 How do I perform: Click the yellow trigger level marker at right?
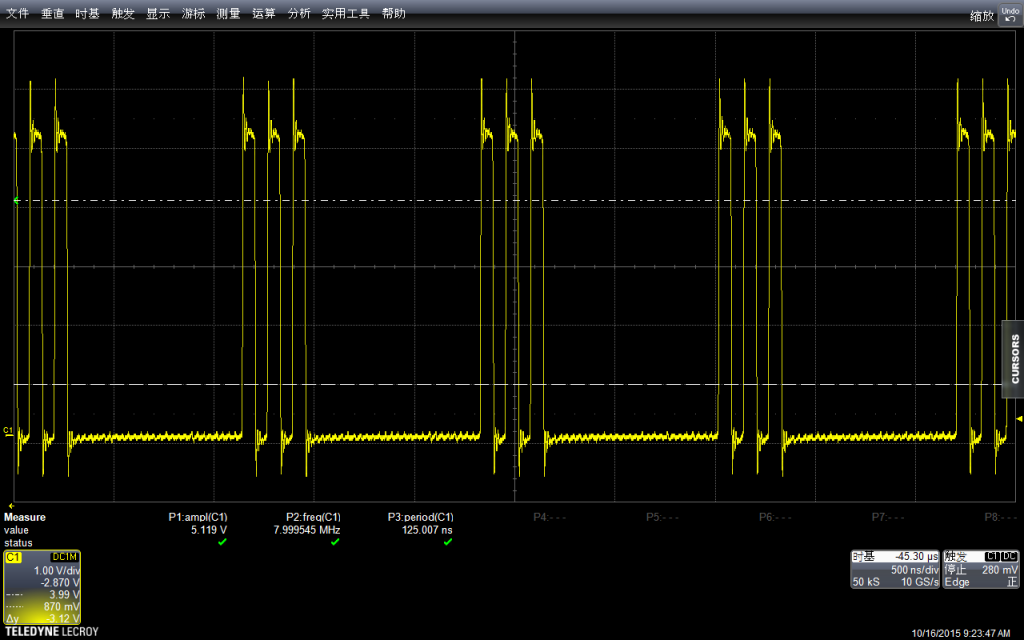(x=1019, y=419)
